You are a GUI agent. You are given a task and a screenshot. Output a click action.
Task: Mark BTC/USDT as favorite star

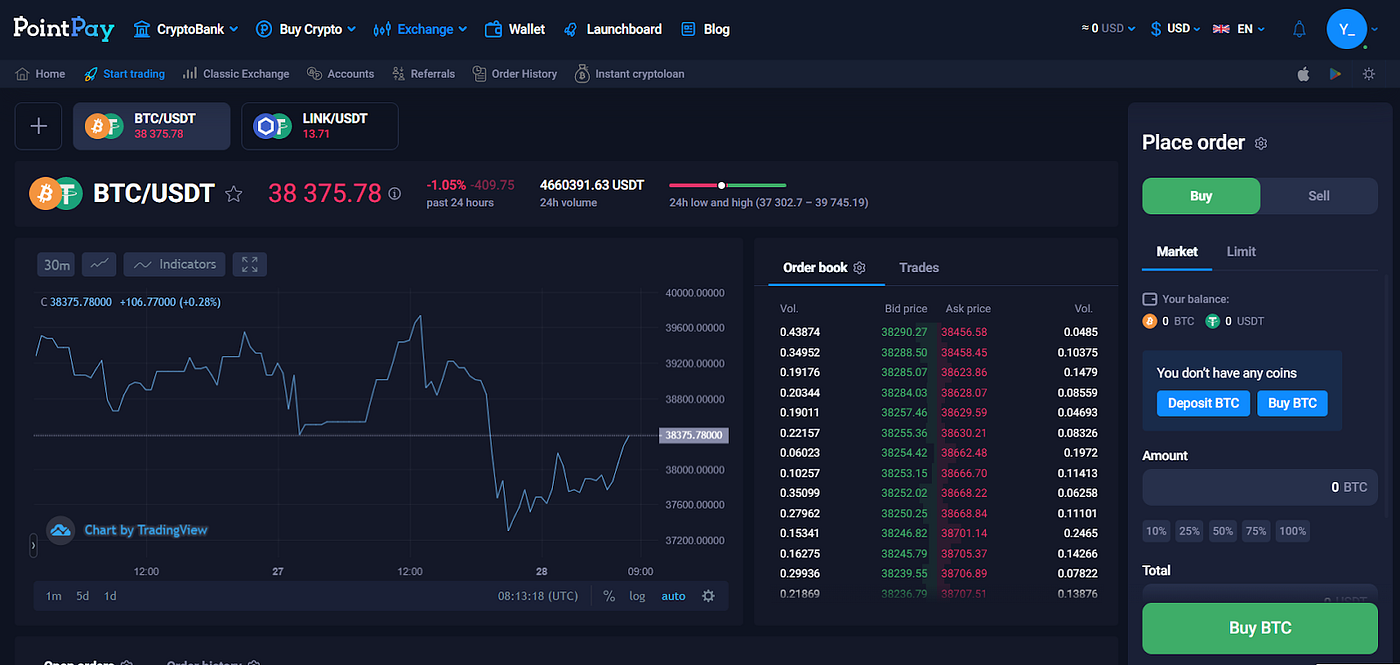234,194
